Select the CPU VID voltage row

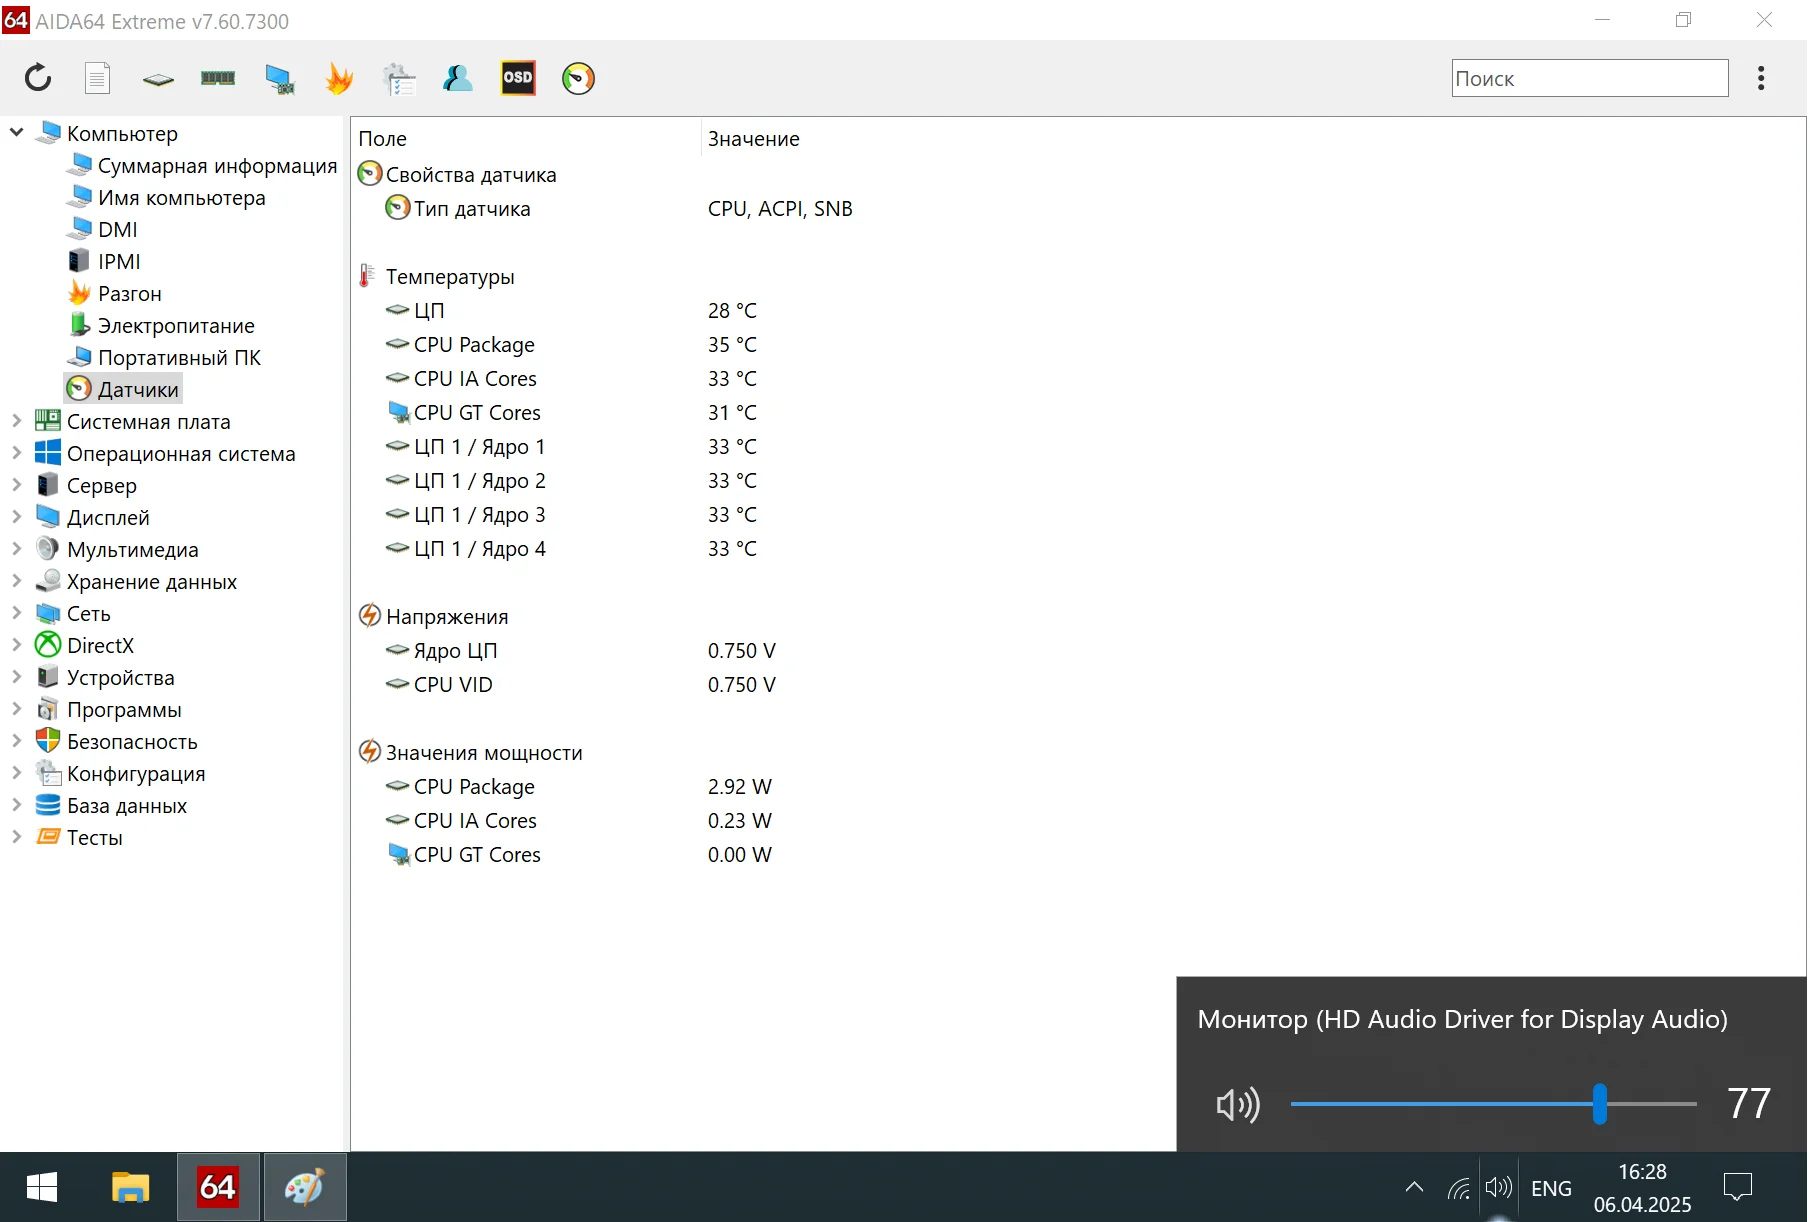[x=1078, y=685]
